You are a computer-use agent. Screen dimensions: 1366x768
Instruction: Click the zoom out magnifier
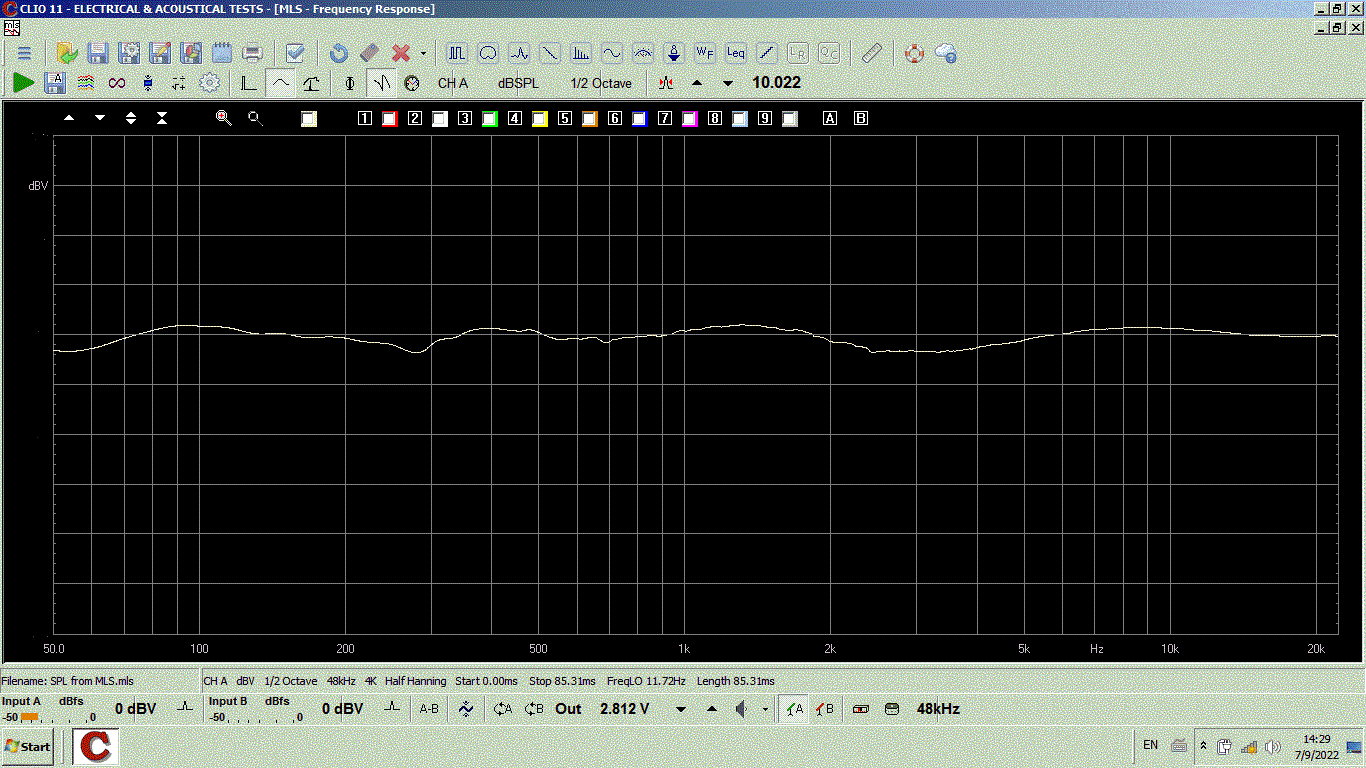coord(255,118)
